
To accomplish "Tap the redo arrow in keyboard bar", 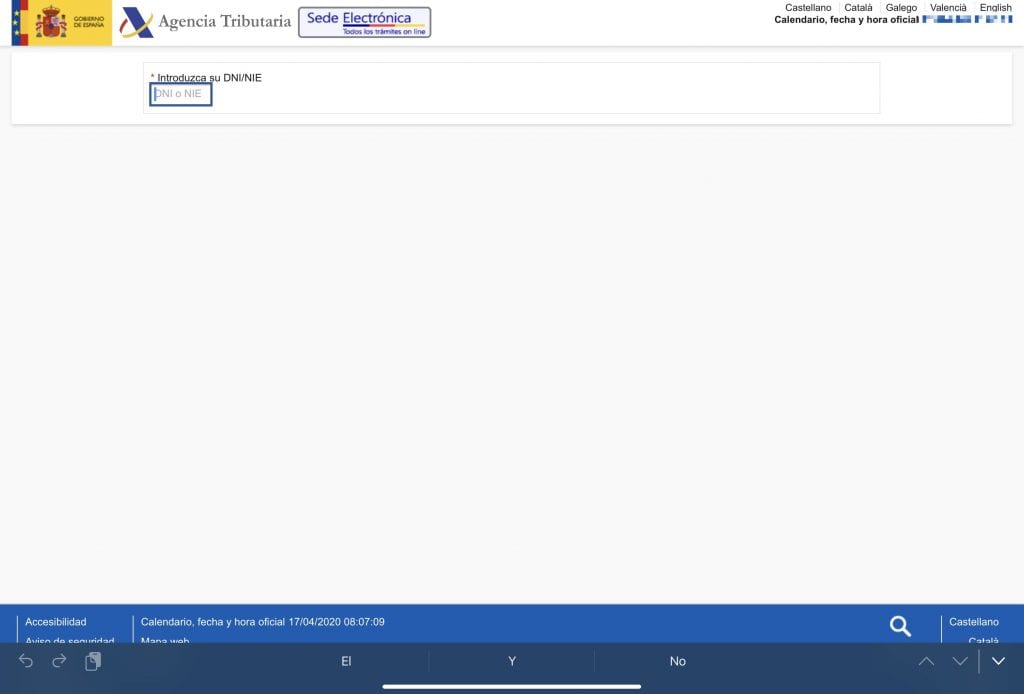I will (x=59, y=661).
